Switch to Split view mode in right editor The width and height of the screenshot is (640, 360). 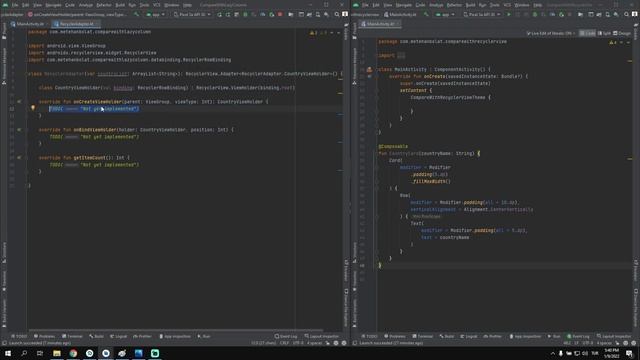click(x=604, y=33)
